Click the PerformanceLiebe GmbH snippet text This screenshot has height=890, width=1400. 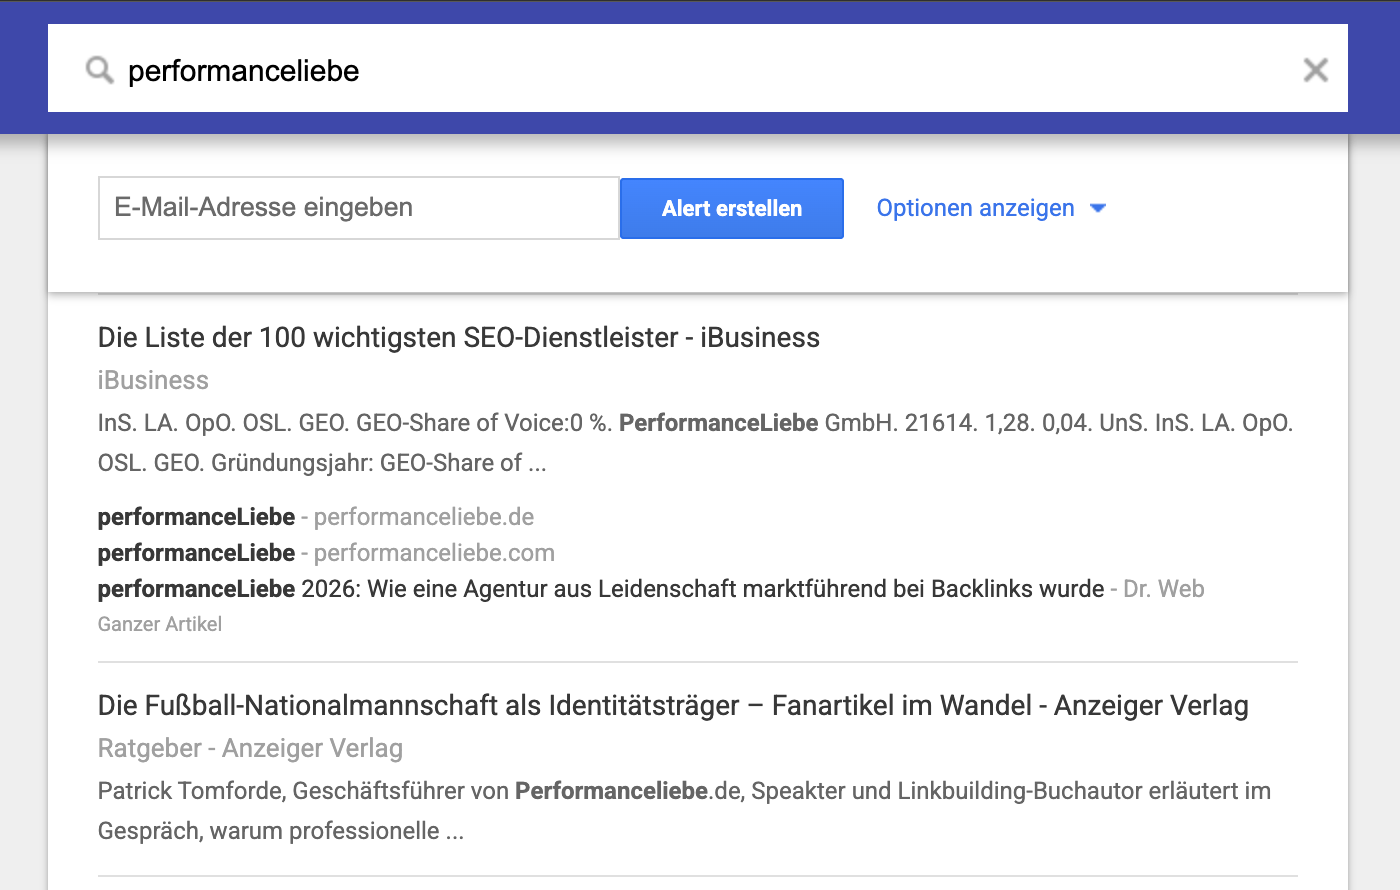[695, 442]
